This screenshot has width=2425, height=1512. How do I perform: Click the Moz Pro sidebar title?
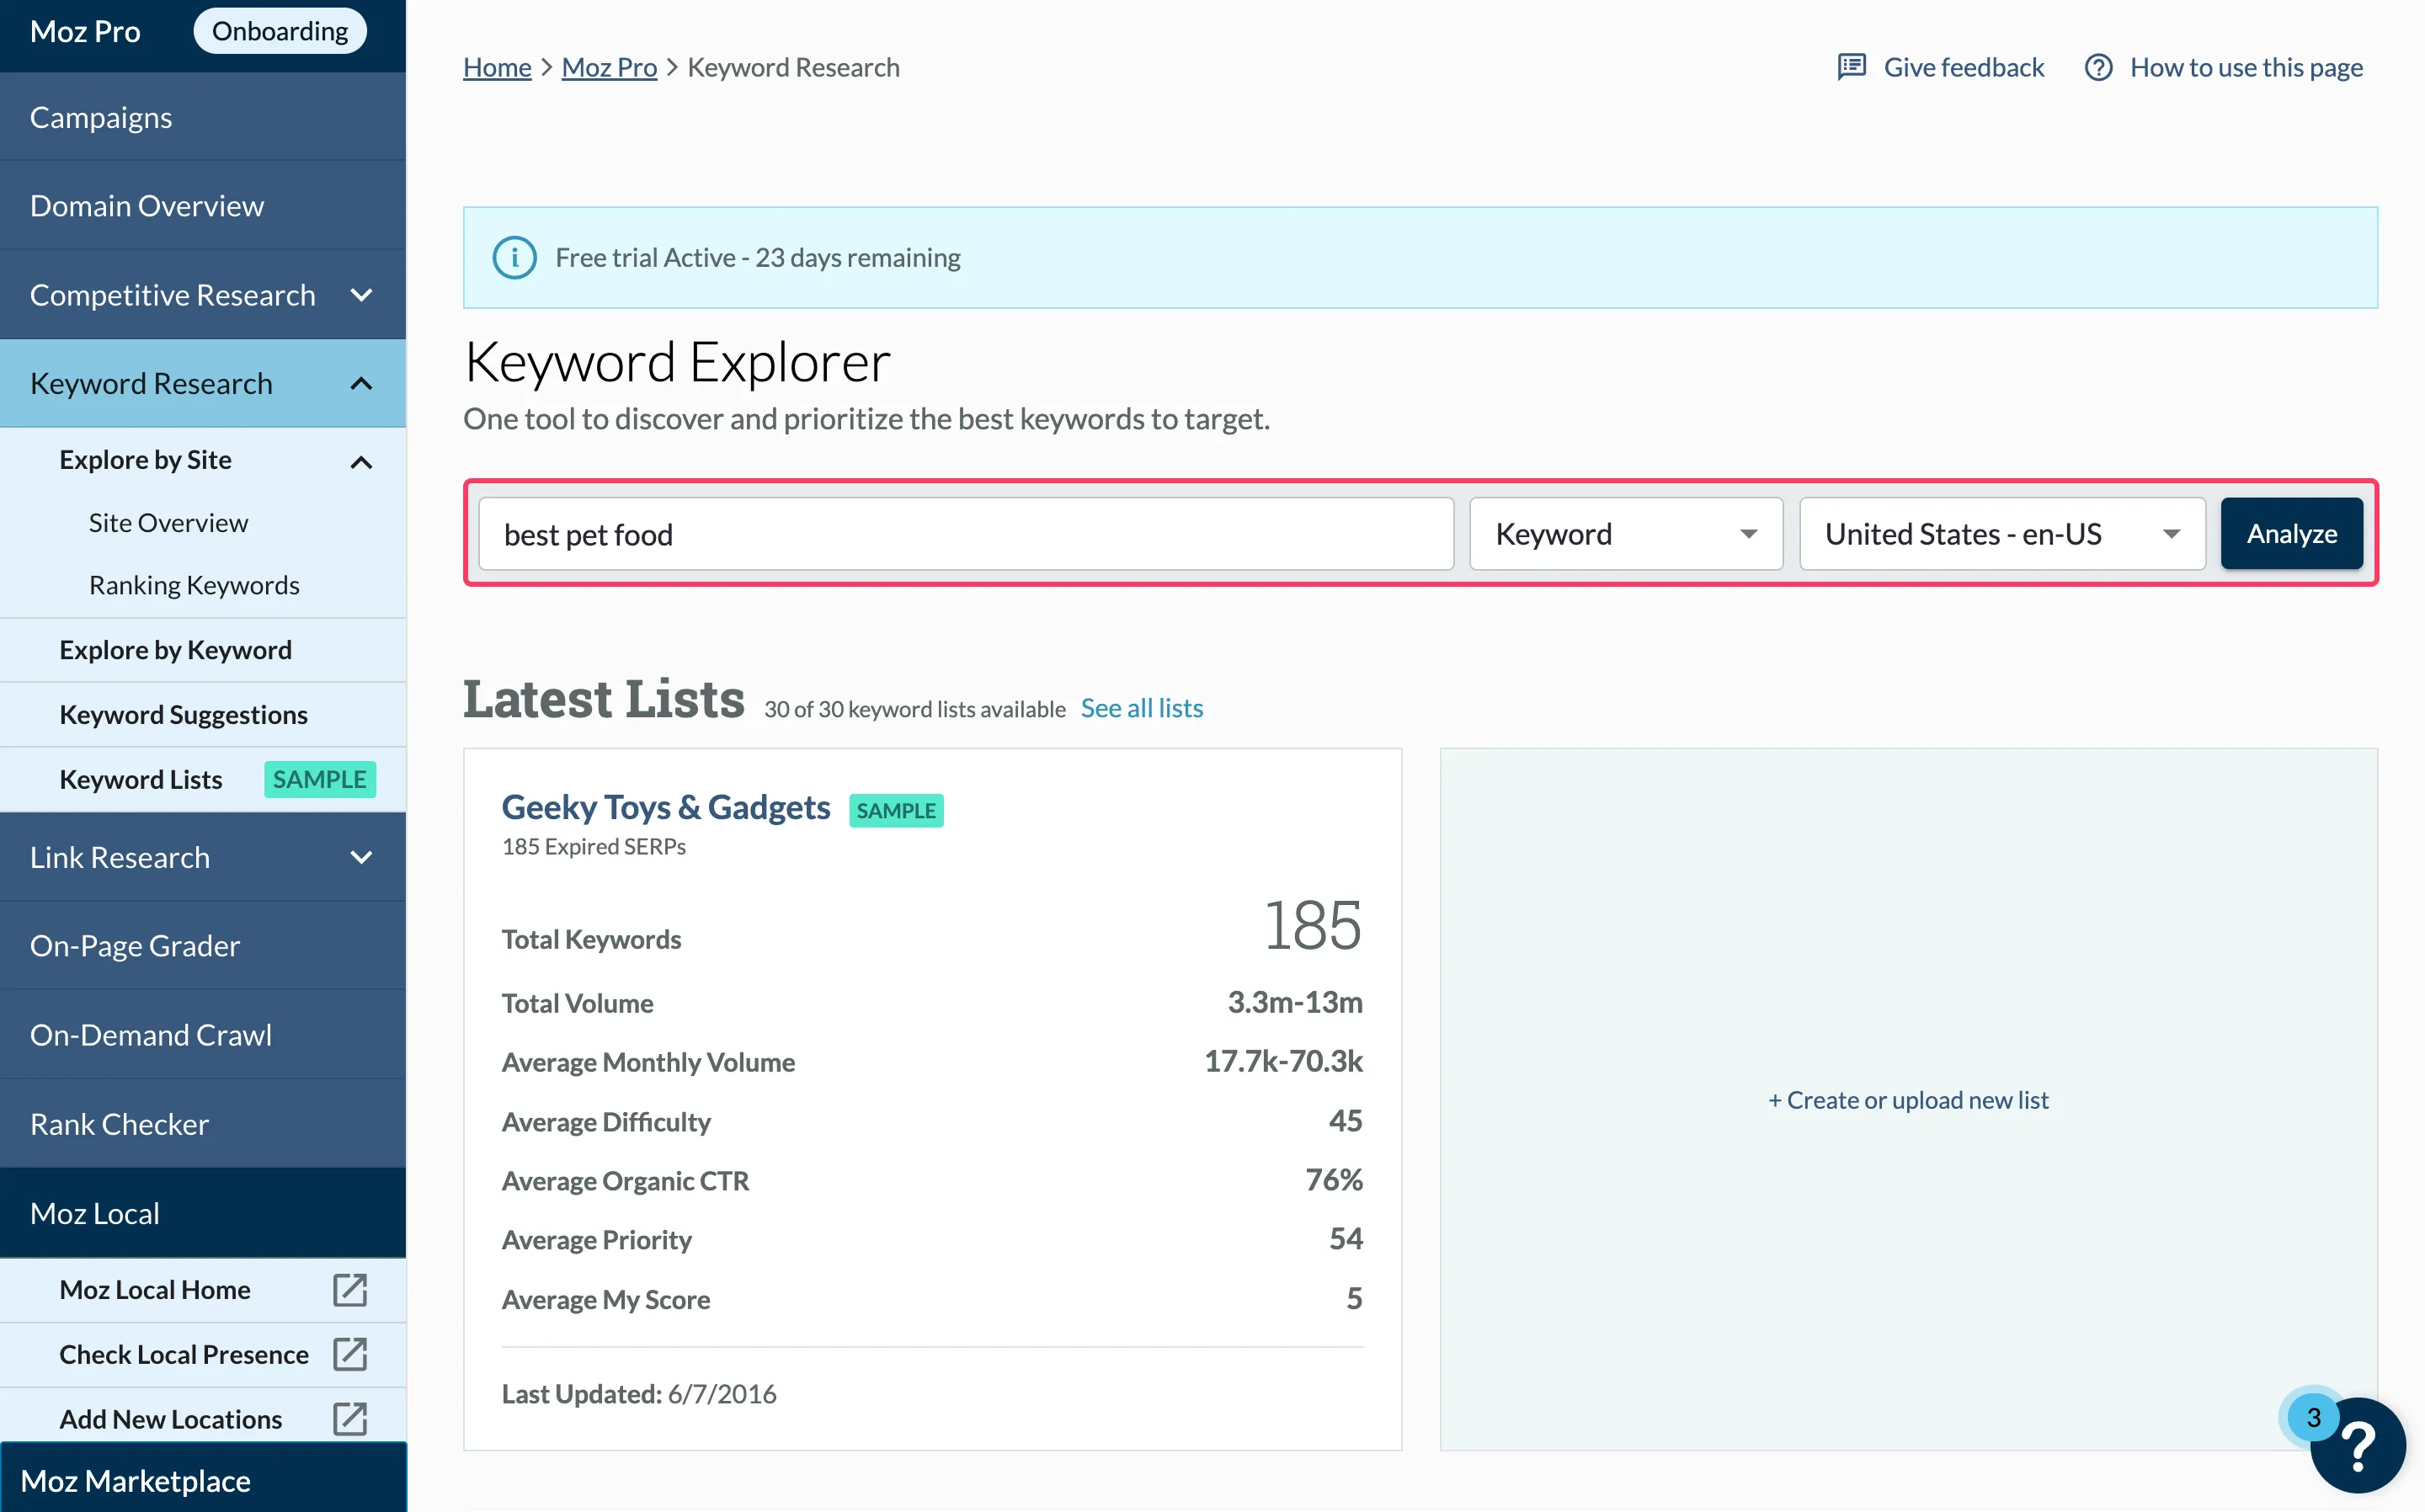coord(85,31)
